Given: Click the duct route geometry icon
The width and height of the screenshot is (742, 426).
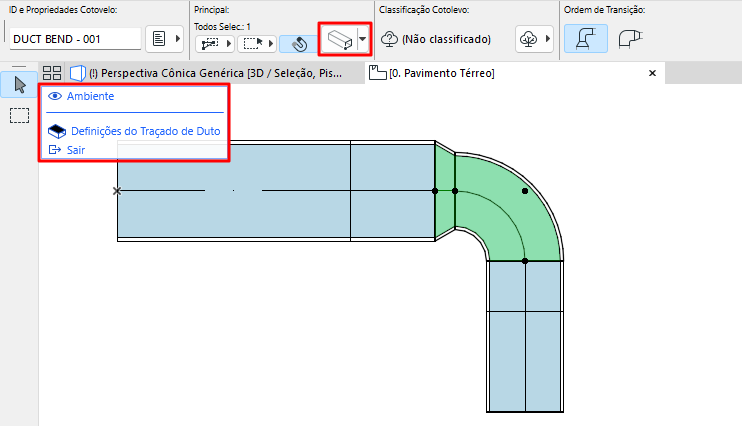Looking at the screenshot, I should 339,39.
